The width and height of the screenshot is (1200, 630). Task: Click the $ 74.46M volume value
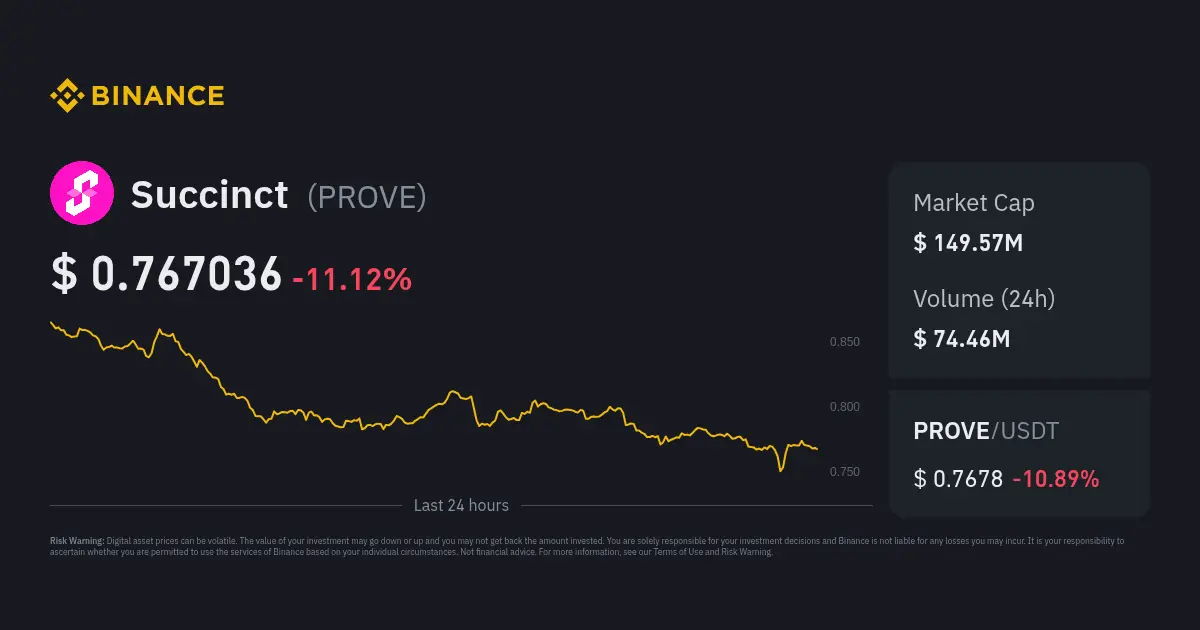(962, 339)
